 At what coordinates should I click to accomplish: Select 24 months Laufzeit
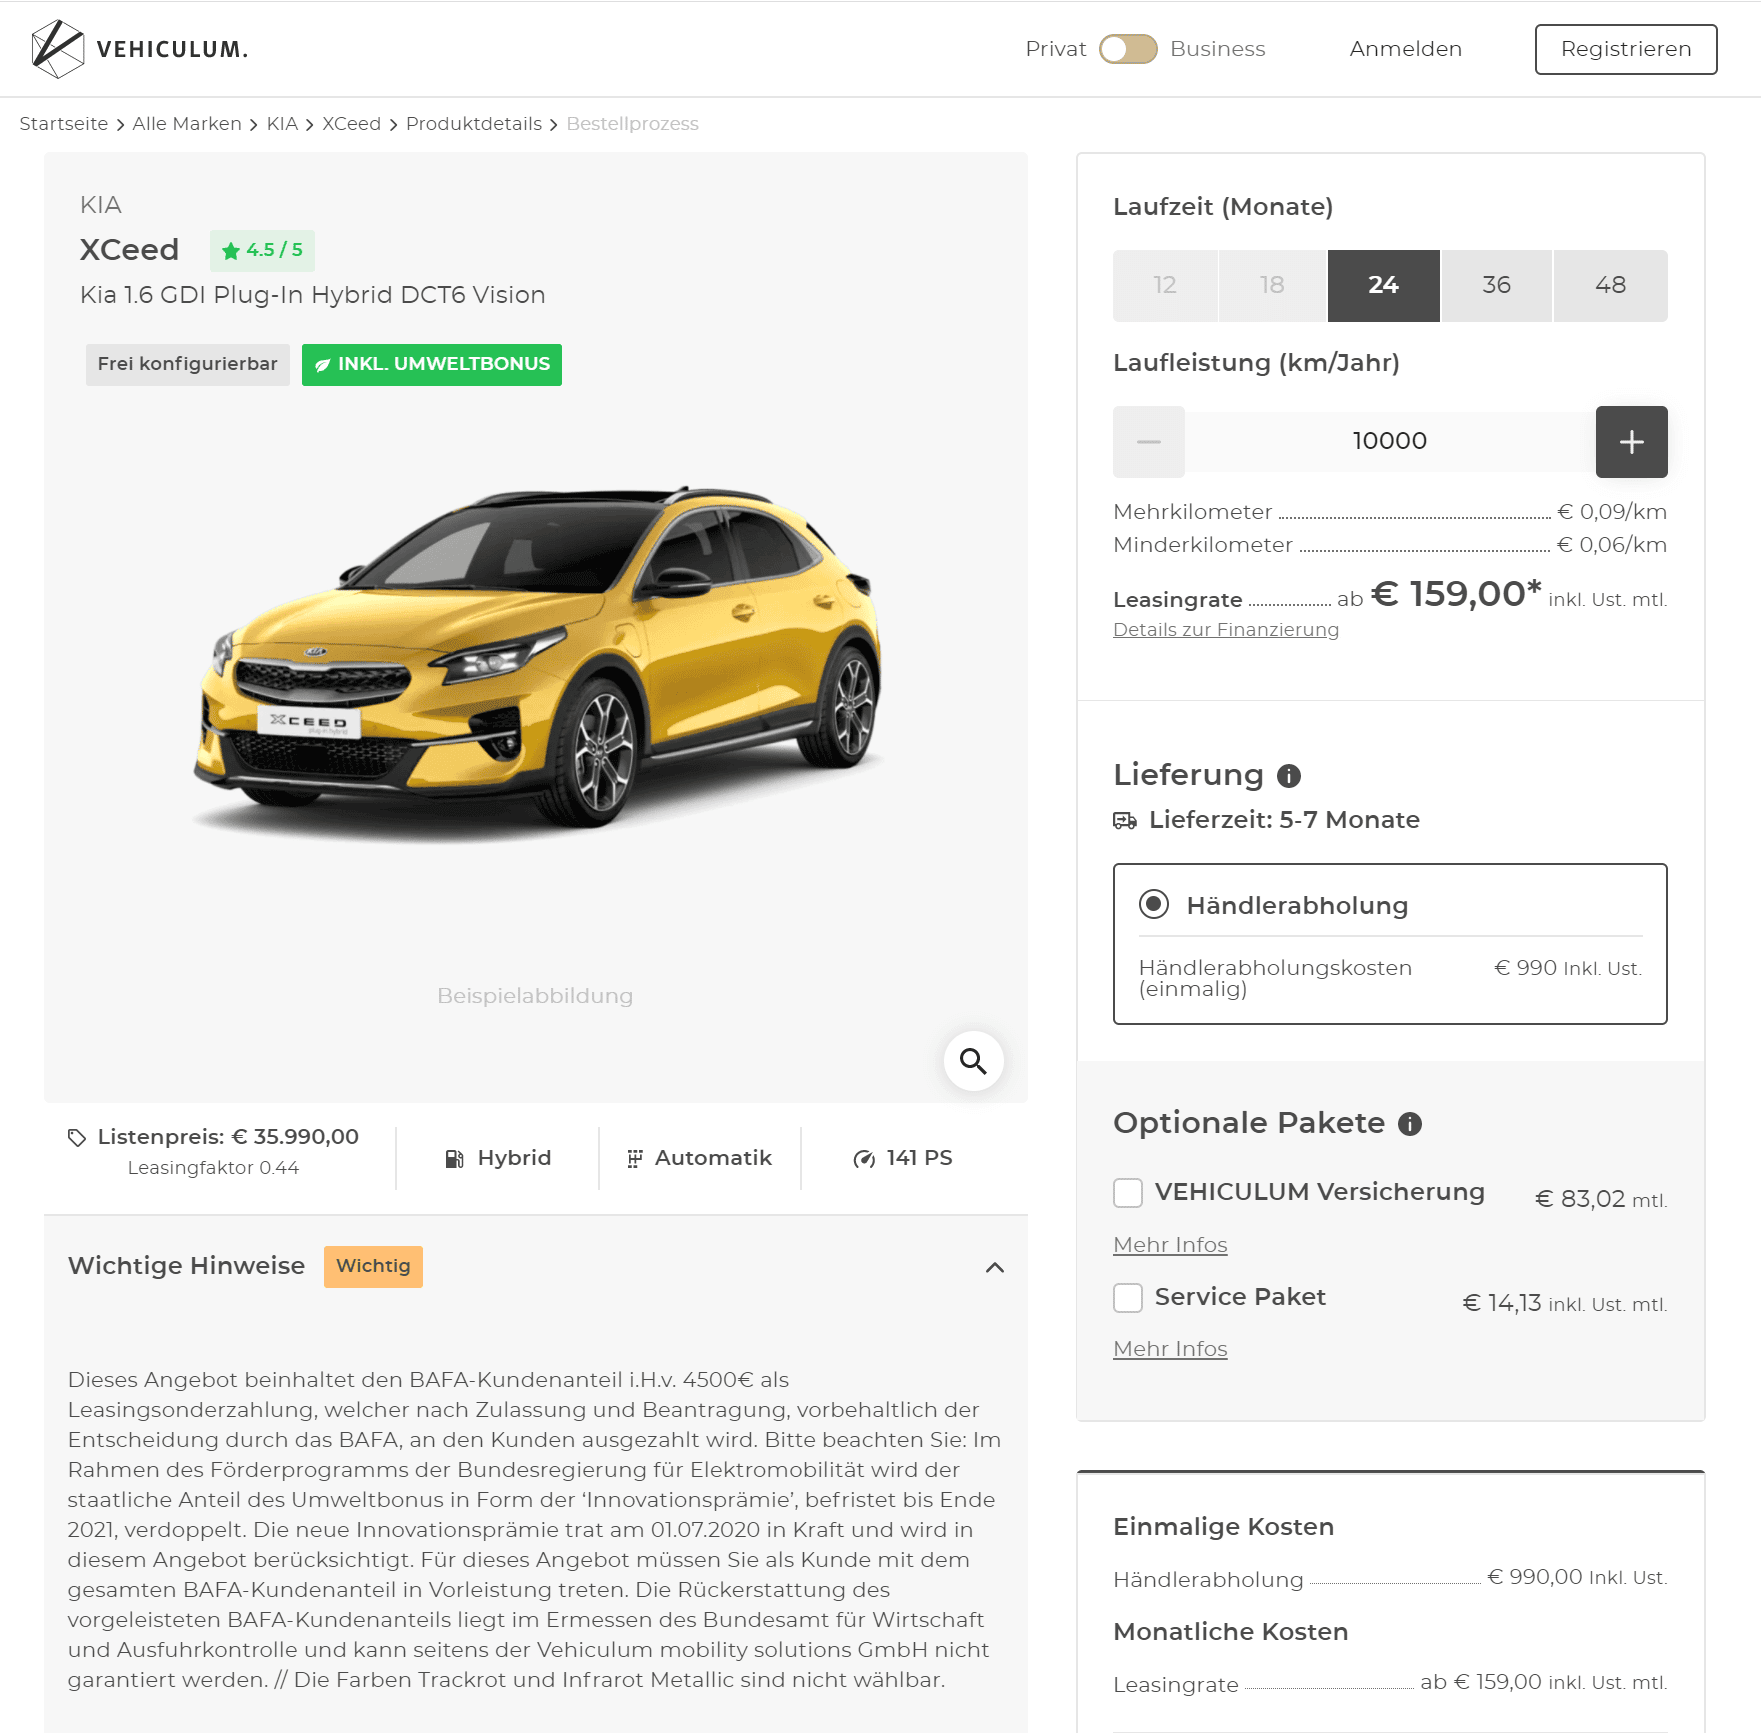[x=1383, y=285]
